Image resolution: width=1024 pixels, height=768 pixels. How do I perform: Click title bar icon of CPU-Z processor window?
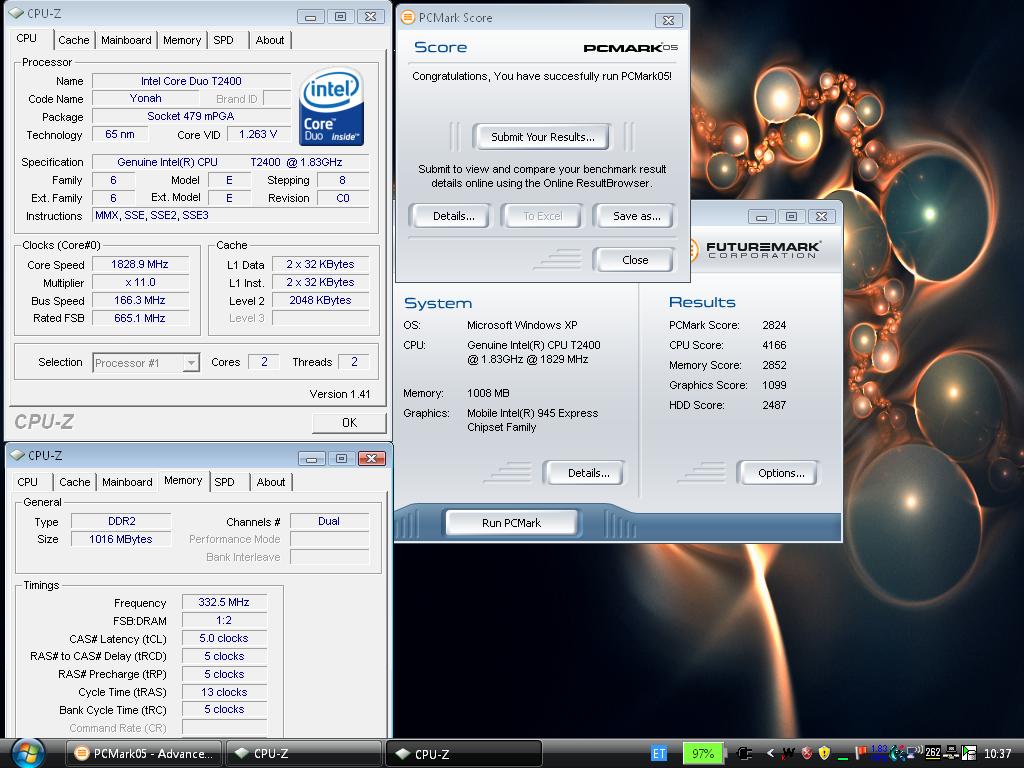coord(16,13)
